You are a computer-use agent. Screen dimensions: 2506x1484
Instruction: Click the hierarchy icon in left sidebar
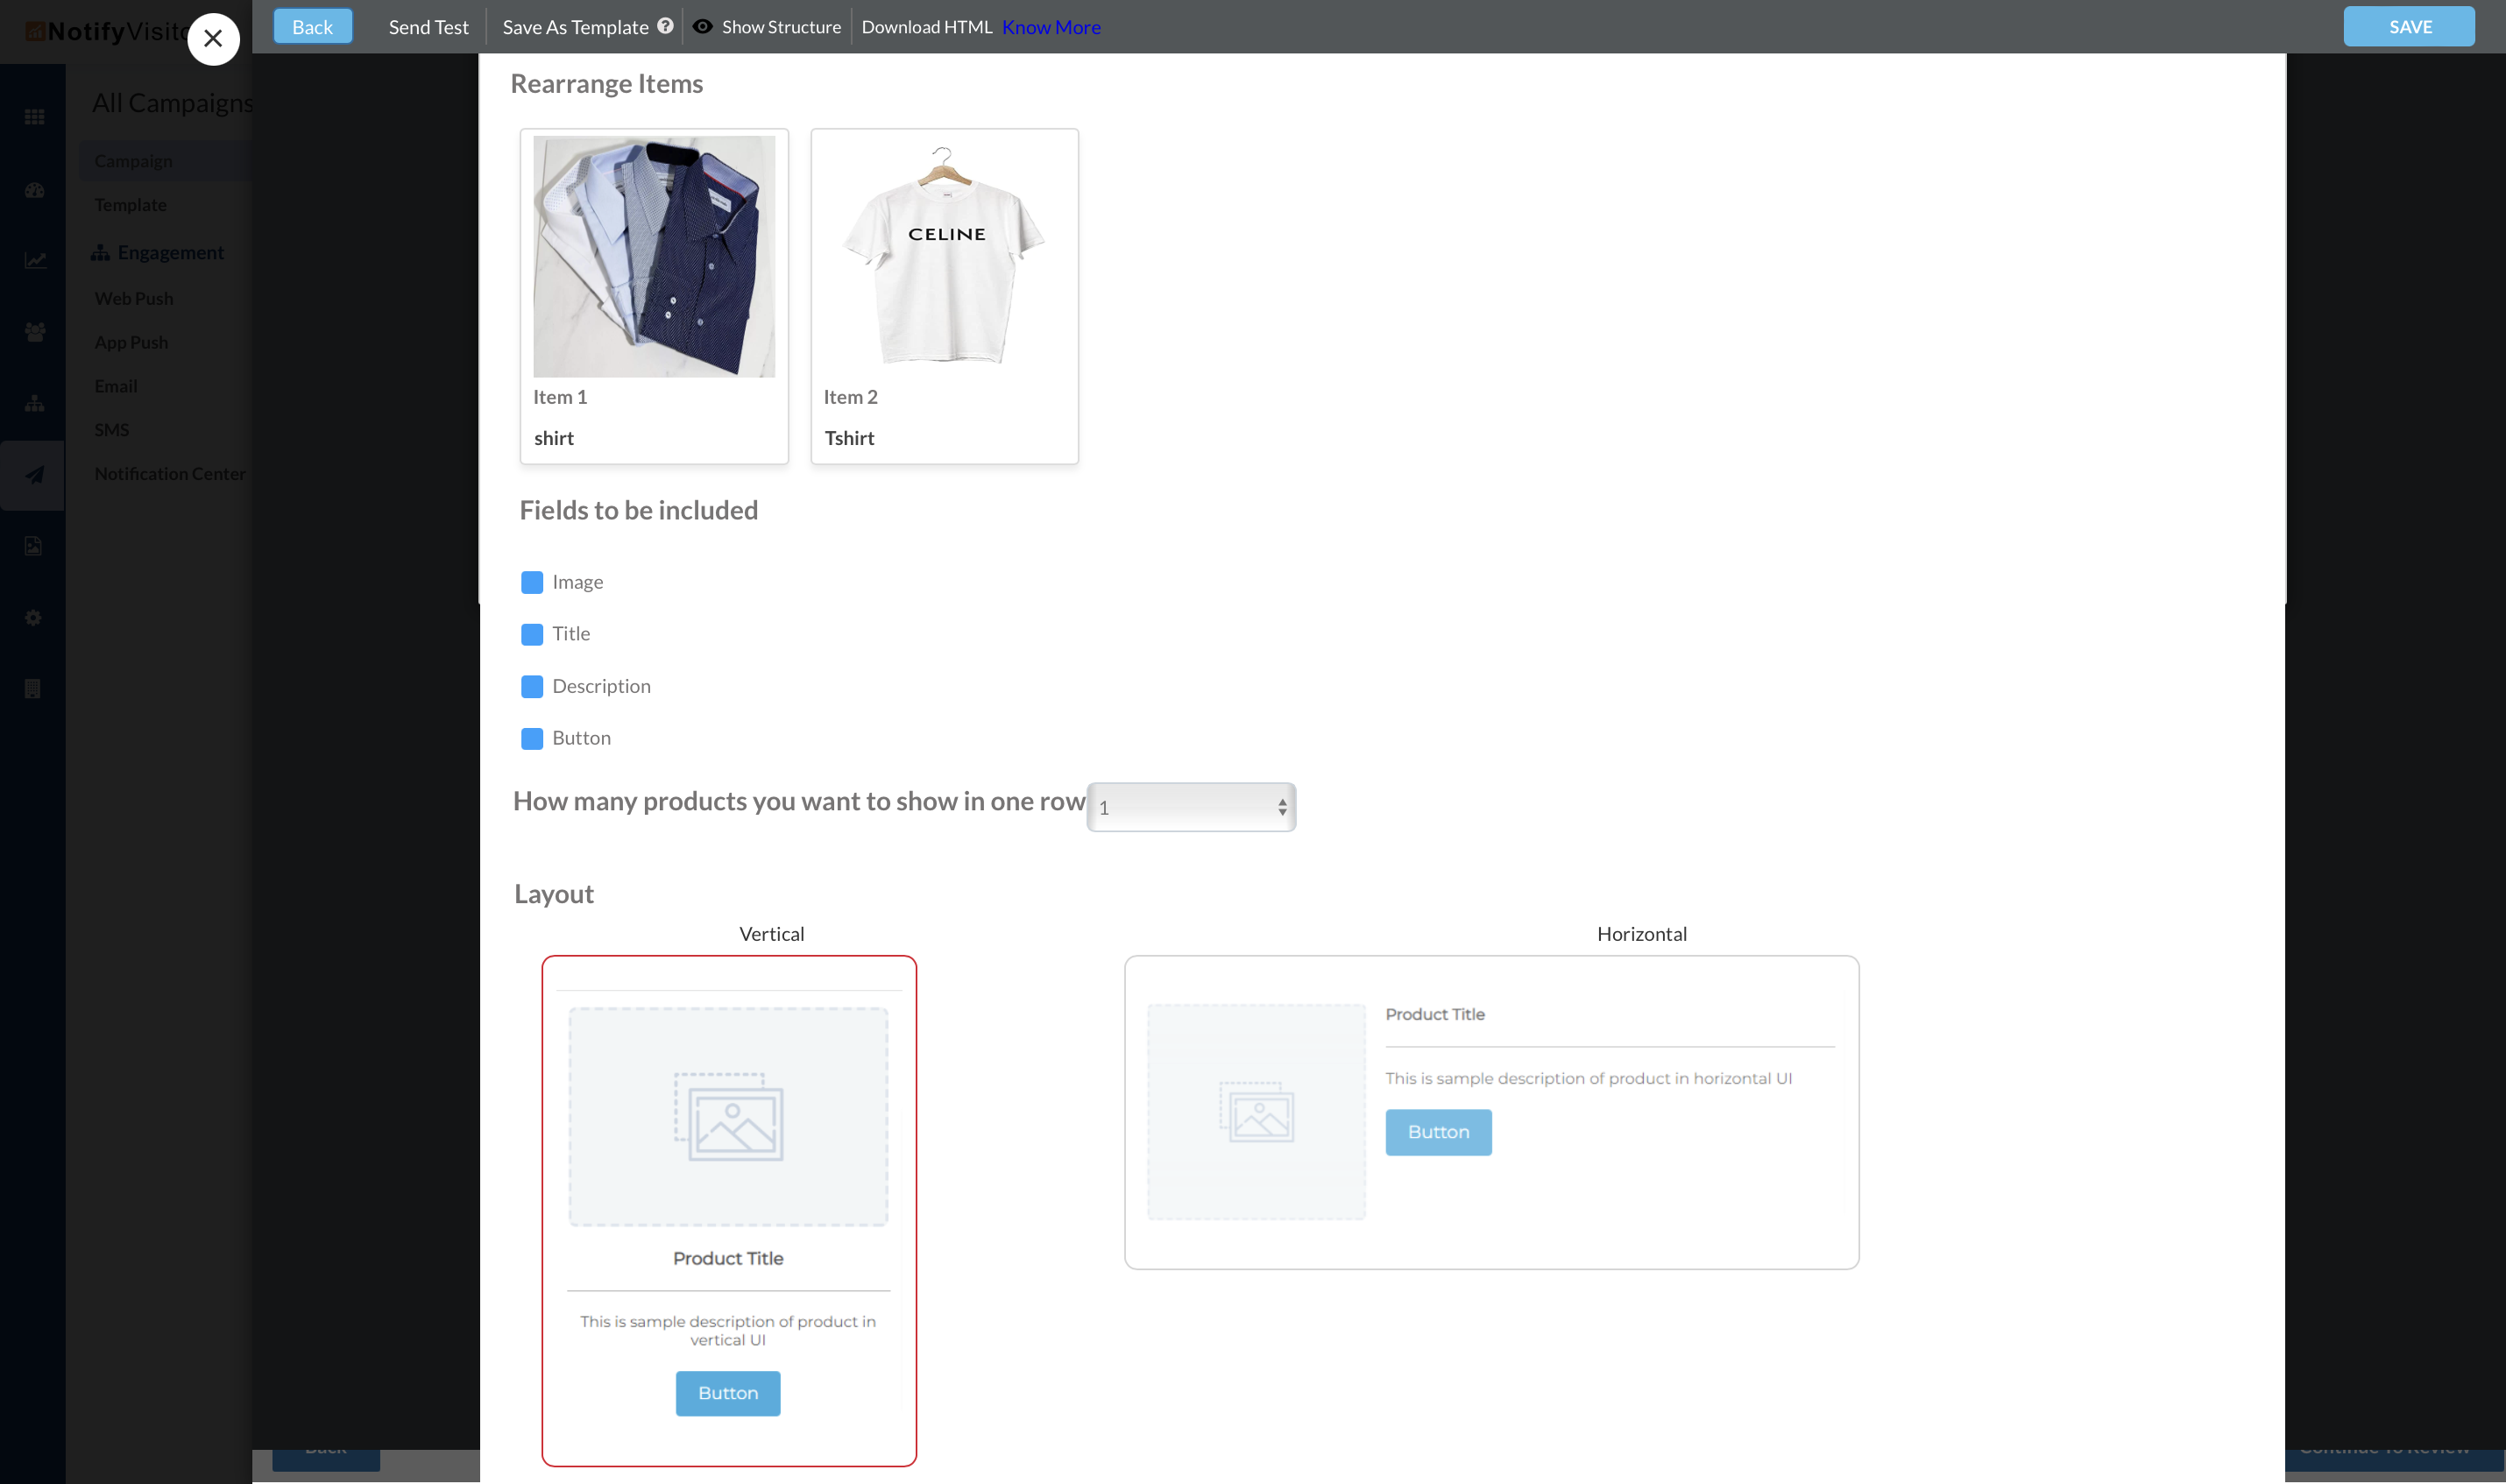(x=34, y=403)
